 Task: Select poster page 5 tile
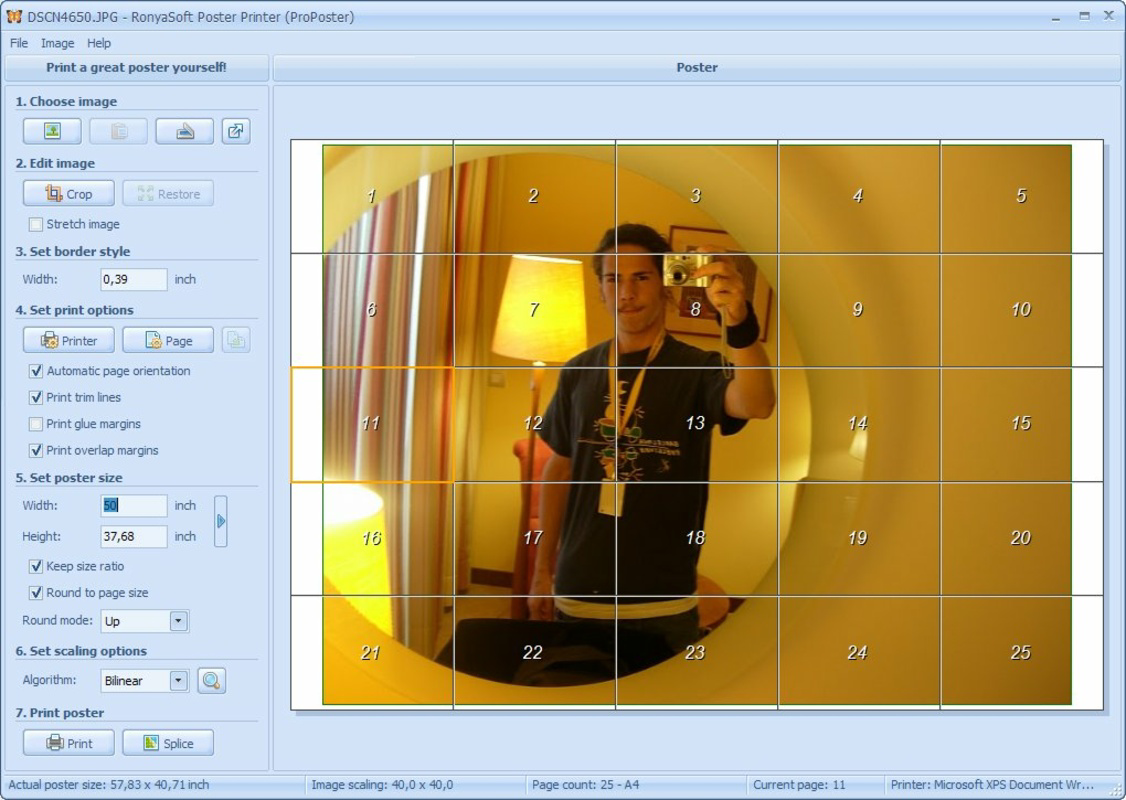[x=1021, y=196]
